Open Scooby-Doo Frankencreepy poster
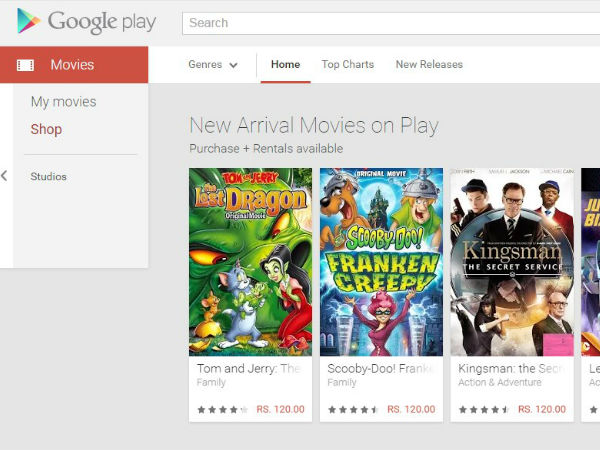 pyautogui.click(x=381, y=262)
